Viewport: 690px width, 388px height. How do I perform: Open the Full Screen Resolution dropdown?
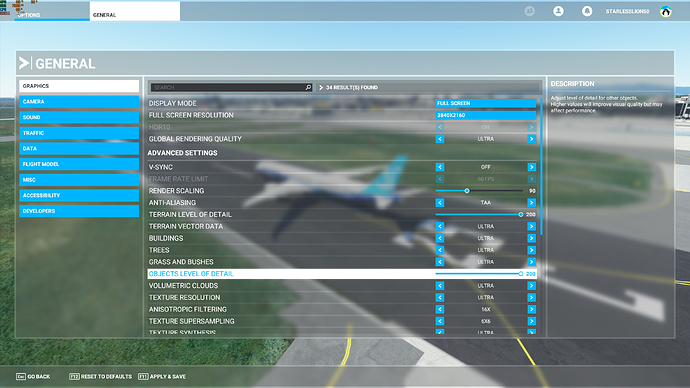(x=486, y=115)
